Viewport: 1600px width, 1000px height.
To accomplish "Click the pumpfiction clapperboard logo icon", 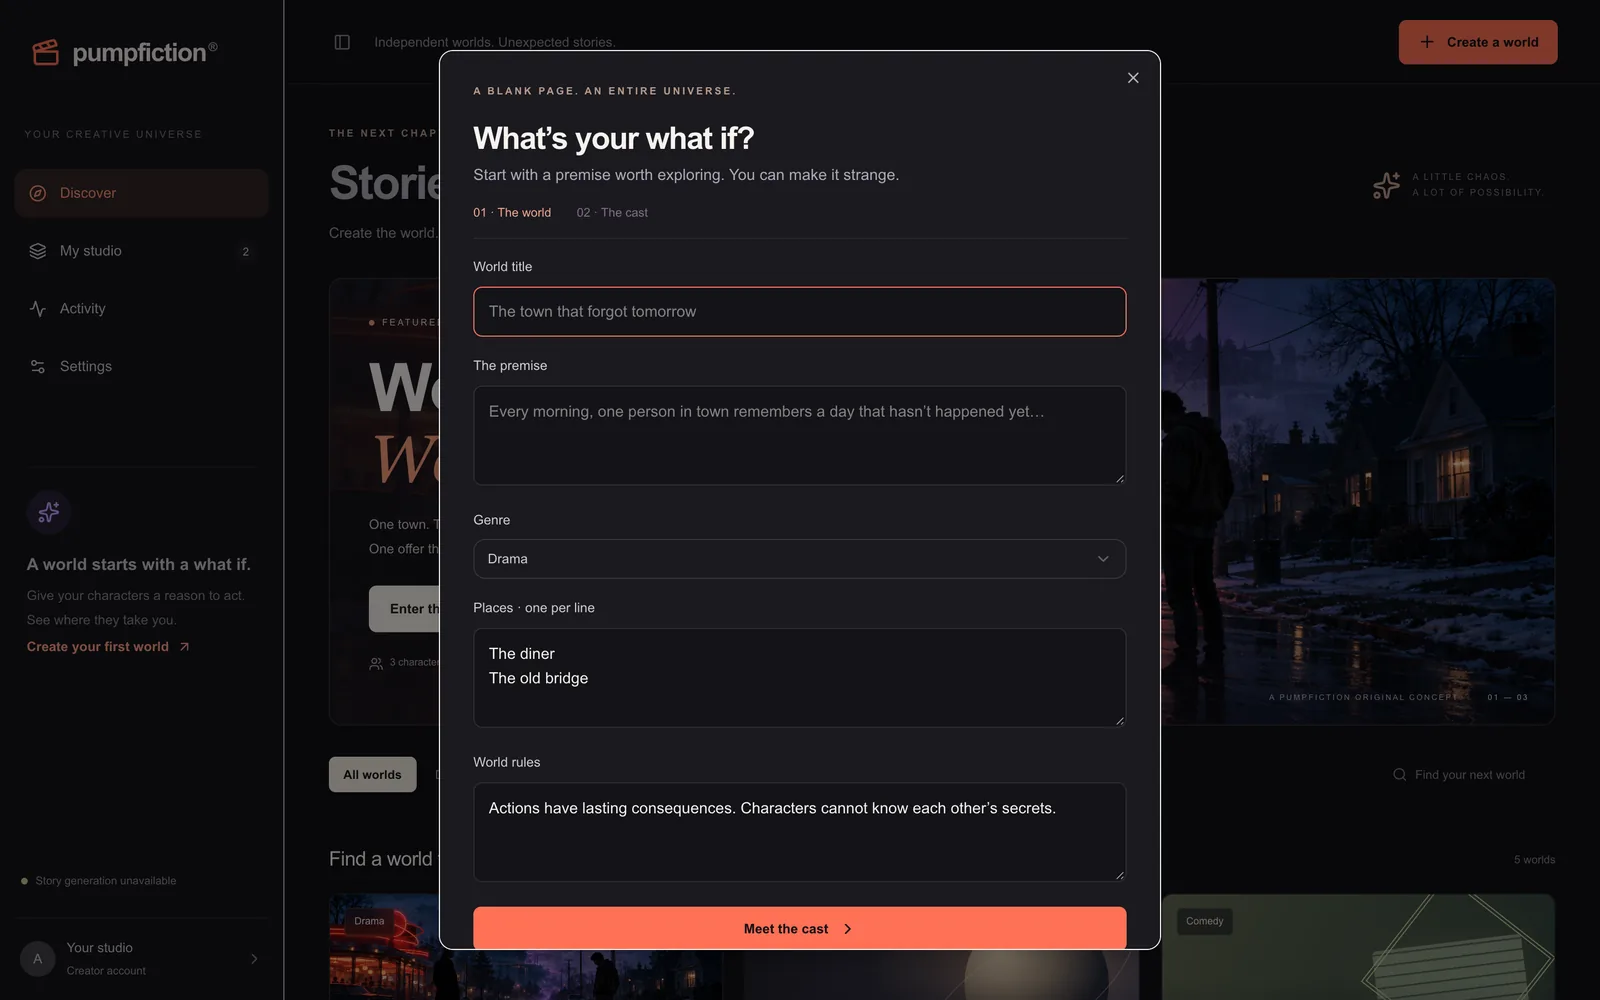I will [x=46, y=52].
